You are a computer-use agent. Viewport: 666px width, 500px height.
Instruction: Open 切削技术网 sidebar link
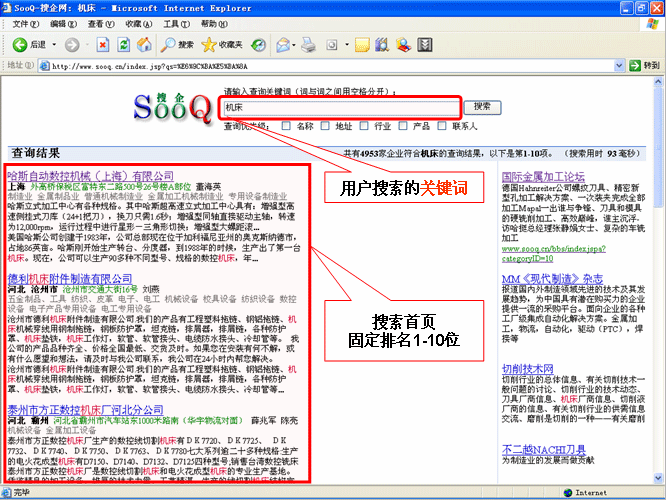point(528,368)
